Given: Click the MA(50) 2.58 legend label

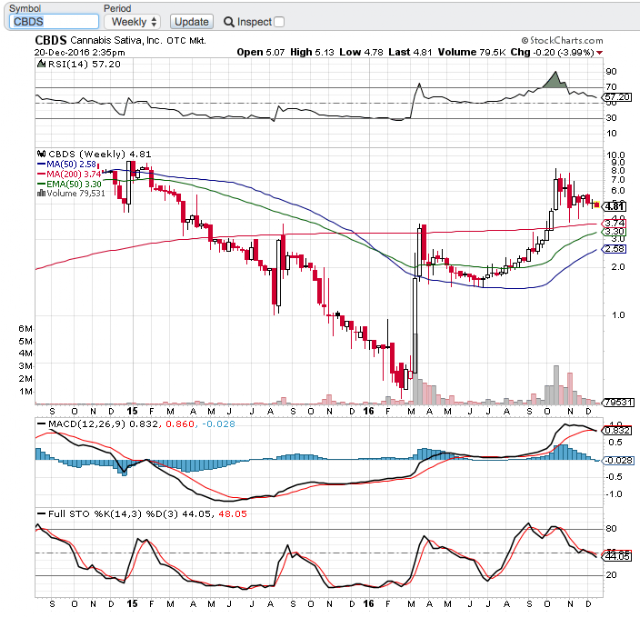Looking at the screenshot, I should click(71, 164).
